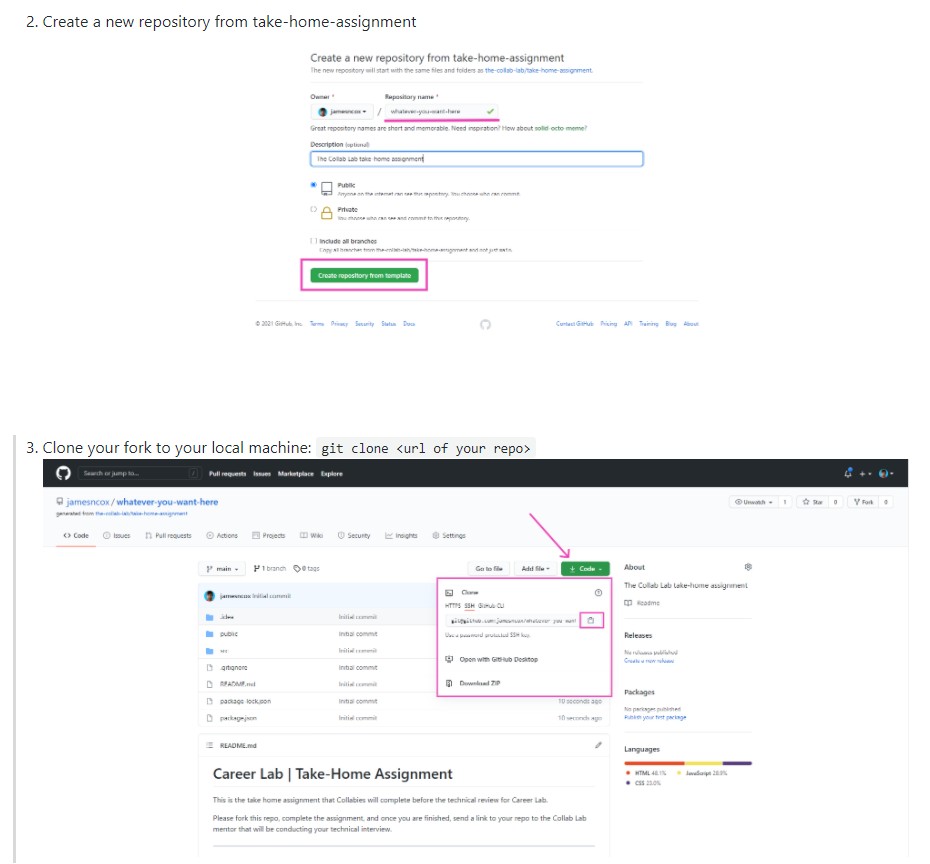The width and height of the screenshot is (930, 864).
Task: Click the .gitignore file icon
Action: pos(209,668)
